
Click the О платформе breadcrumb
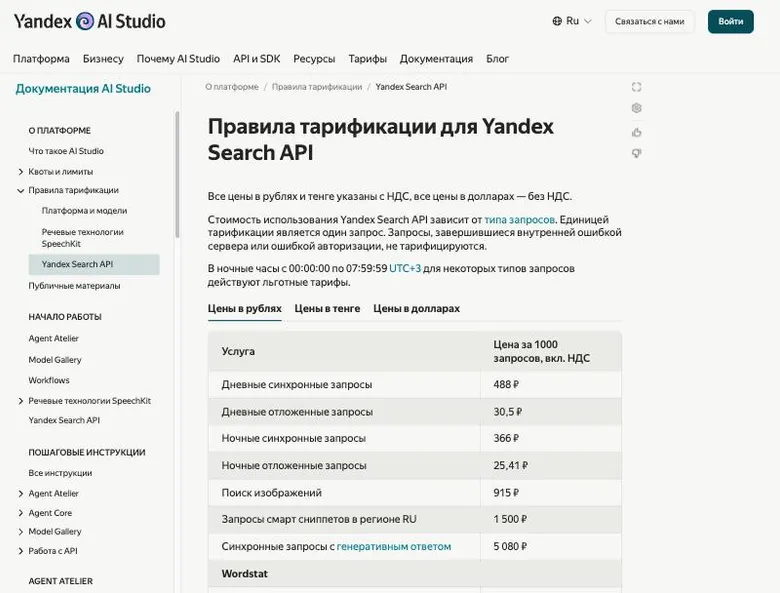[232, 87]
